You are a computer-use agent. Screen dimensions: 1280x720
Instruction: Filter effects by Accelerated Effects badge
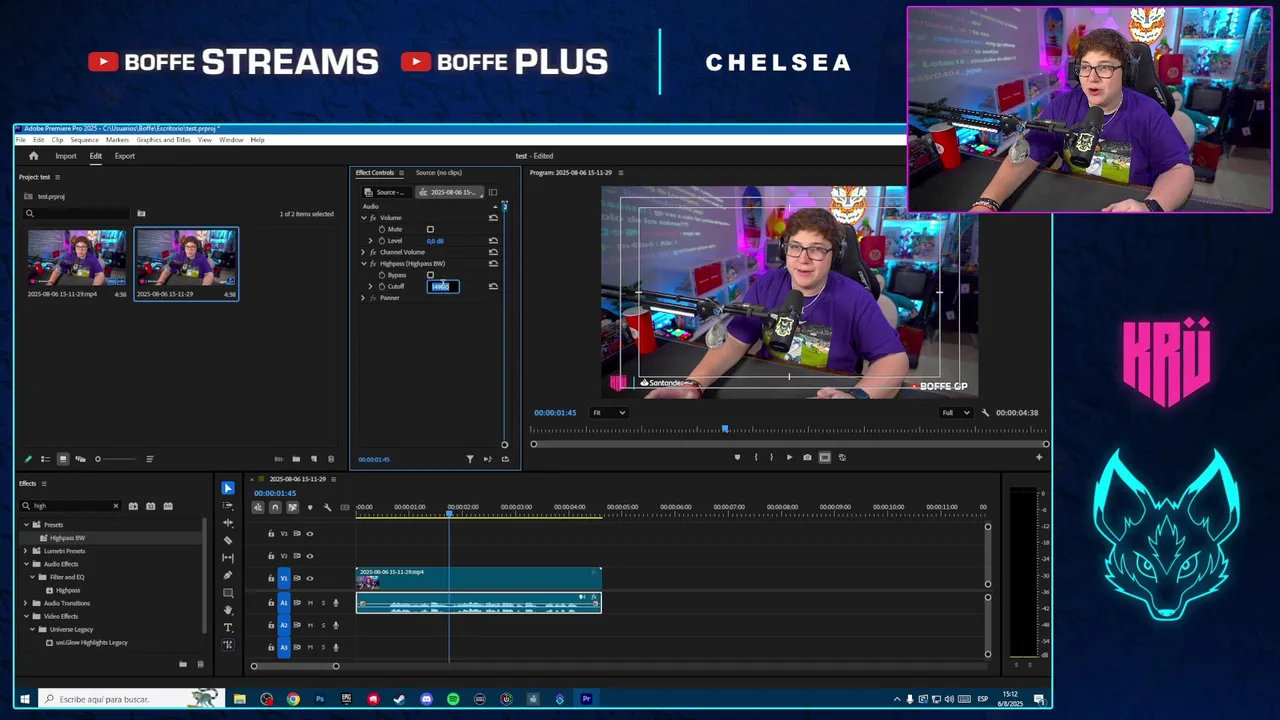click(133, 506)
